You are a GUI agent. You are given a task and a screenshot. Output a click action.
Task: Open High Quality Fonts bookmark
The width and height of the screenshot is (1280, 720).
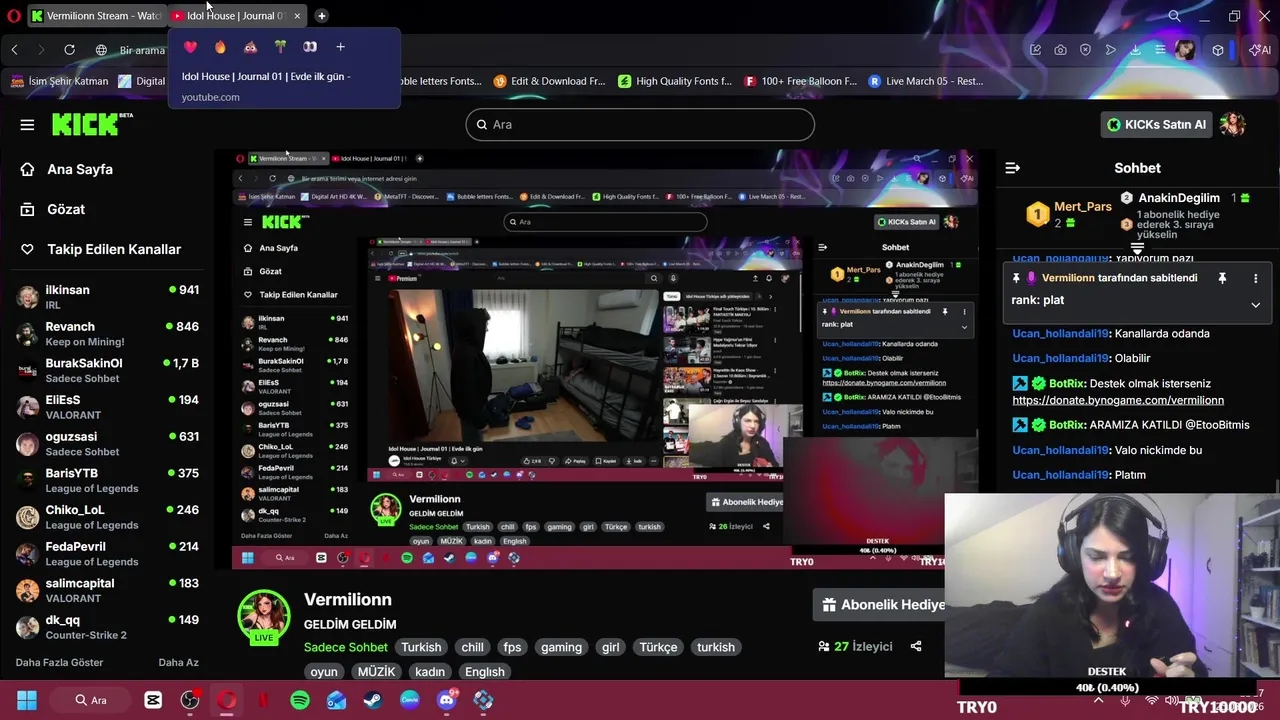(675, 81)
